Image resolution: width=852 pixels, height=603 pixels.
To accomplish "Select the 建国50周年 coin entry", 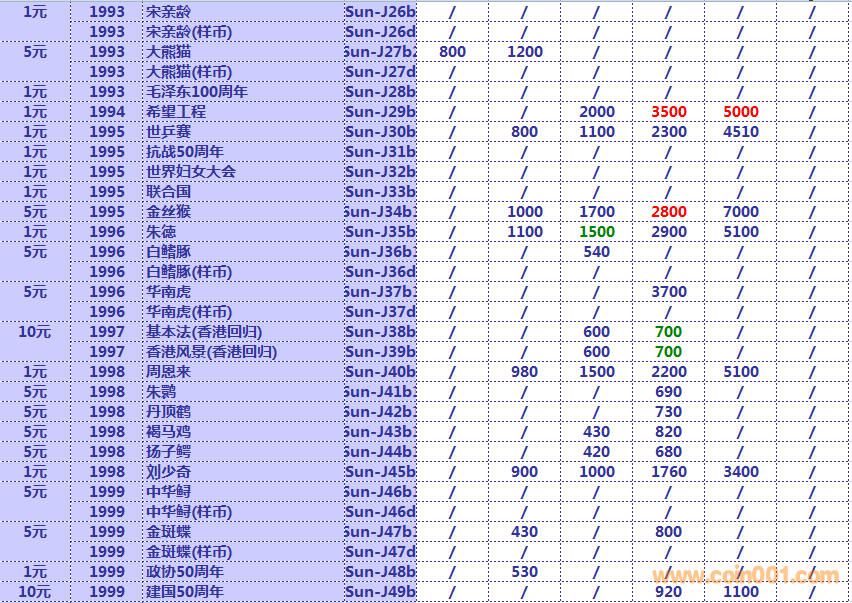I will point(184,592).
